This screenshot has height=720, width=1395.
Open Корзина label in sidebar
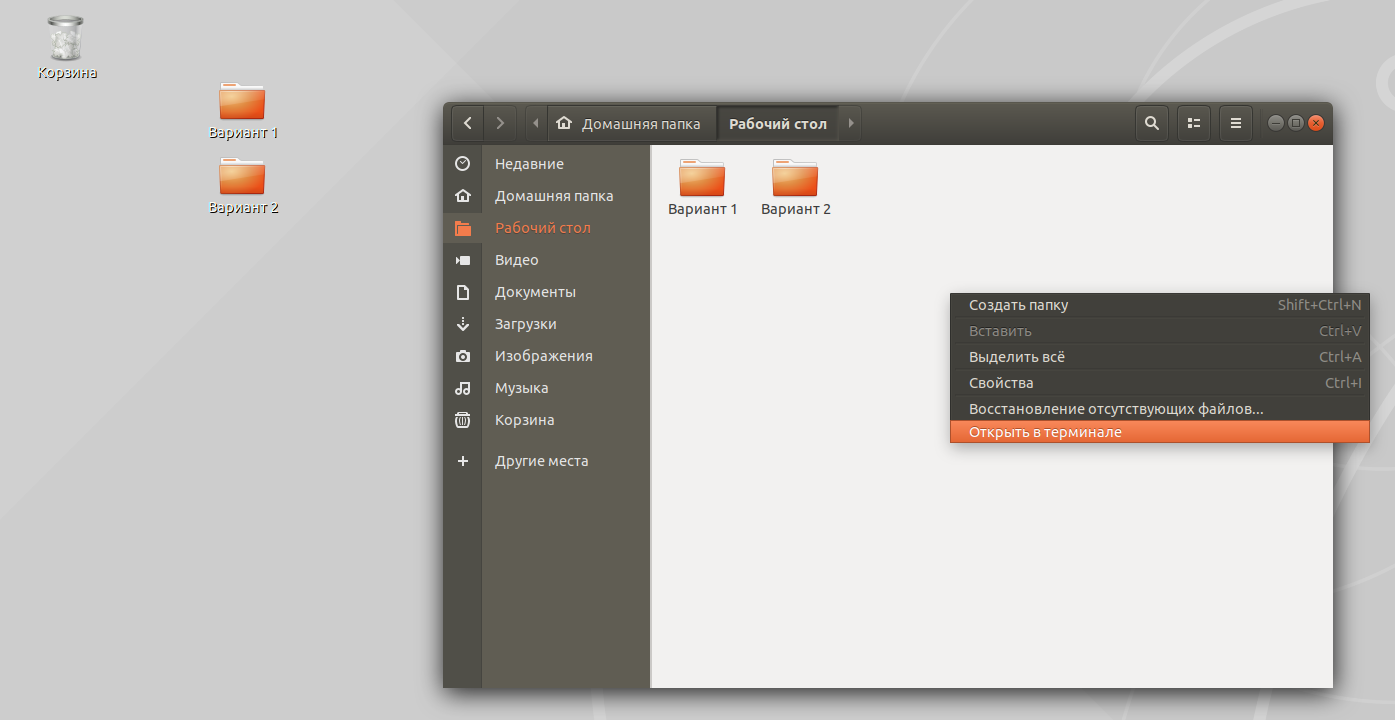coord(525,420)
